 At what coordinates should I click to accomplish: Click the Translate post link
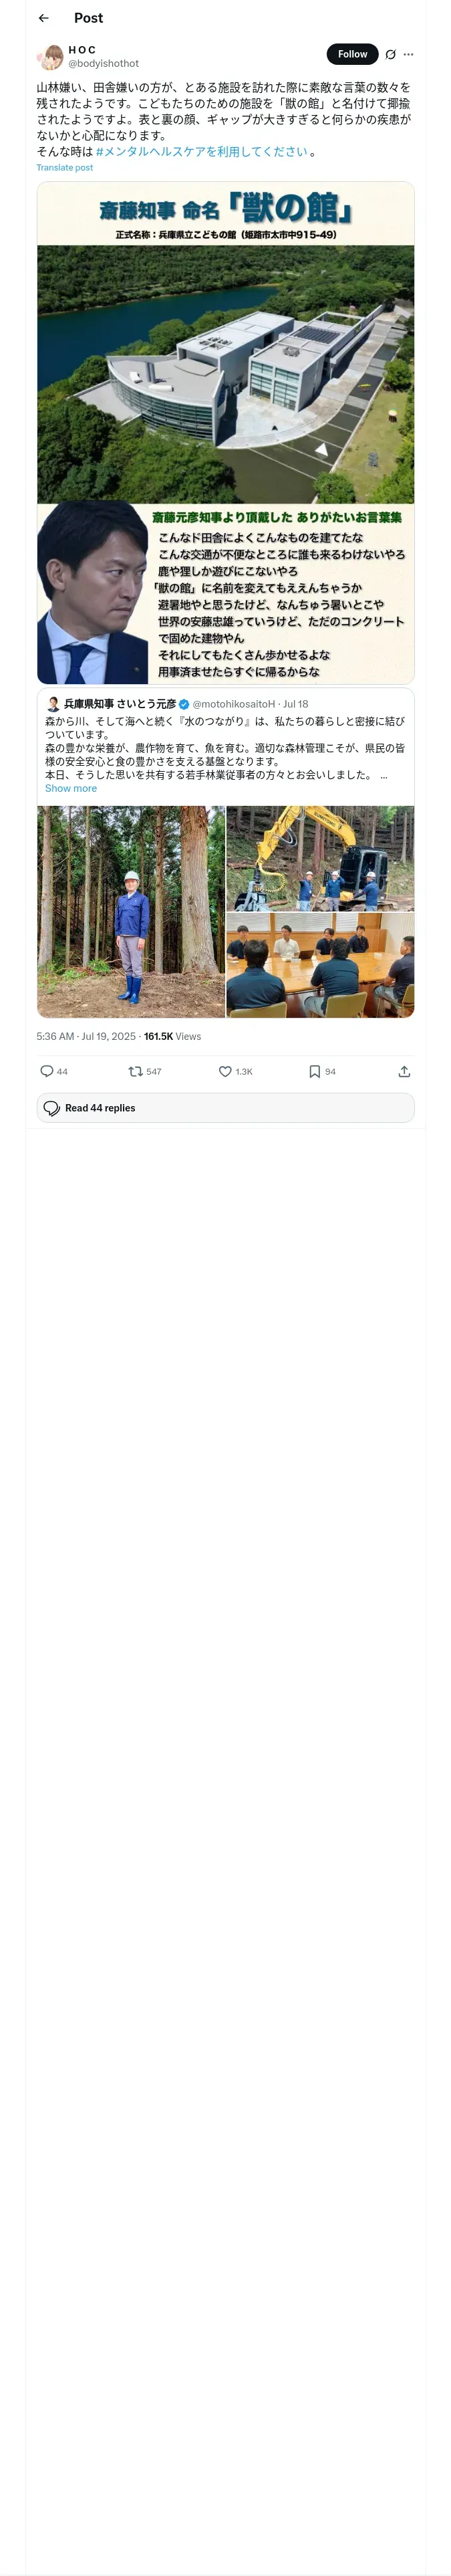[x=65, y=168]
